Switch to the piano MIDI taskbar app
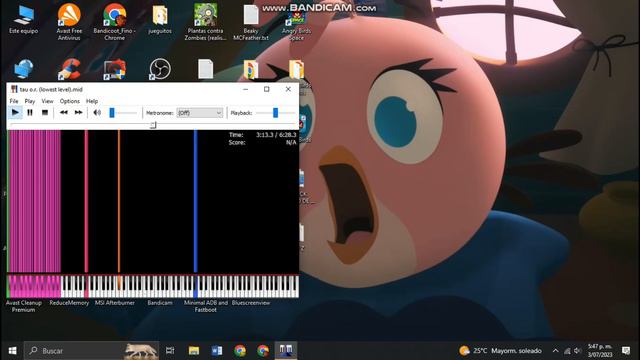Viewport: 640px width, 360px height. point(286,351)
